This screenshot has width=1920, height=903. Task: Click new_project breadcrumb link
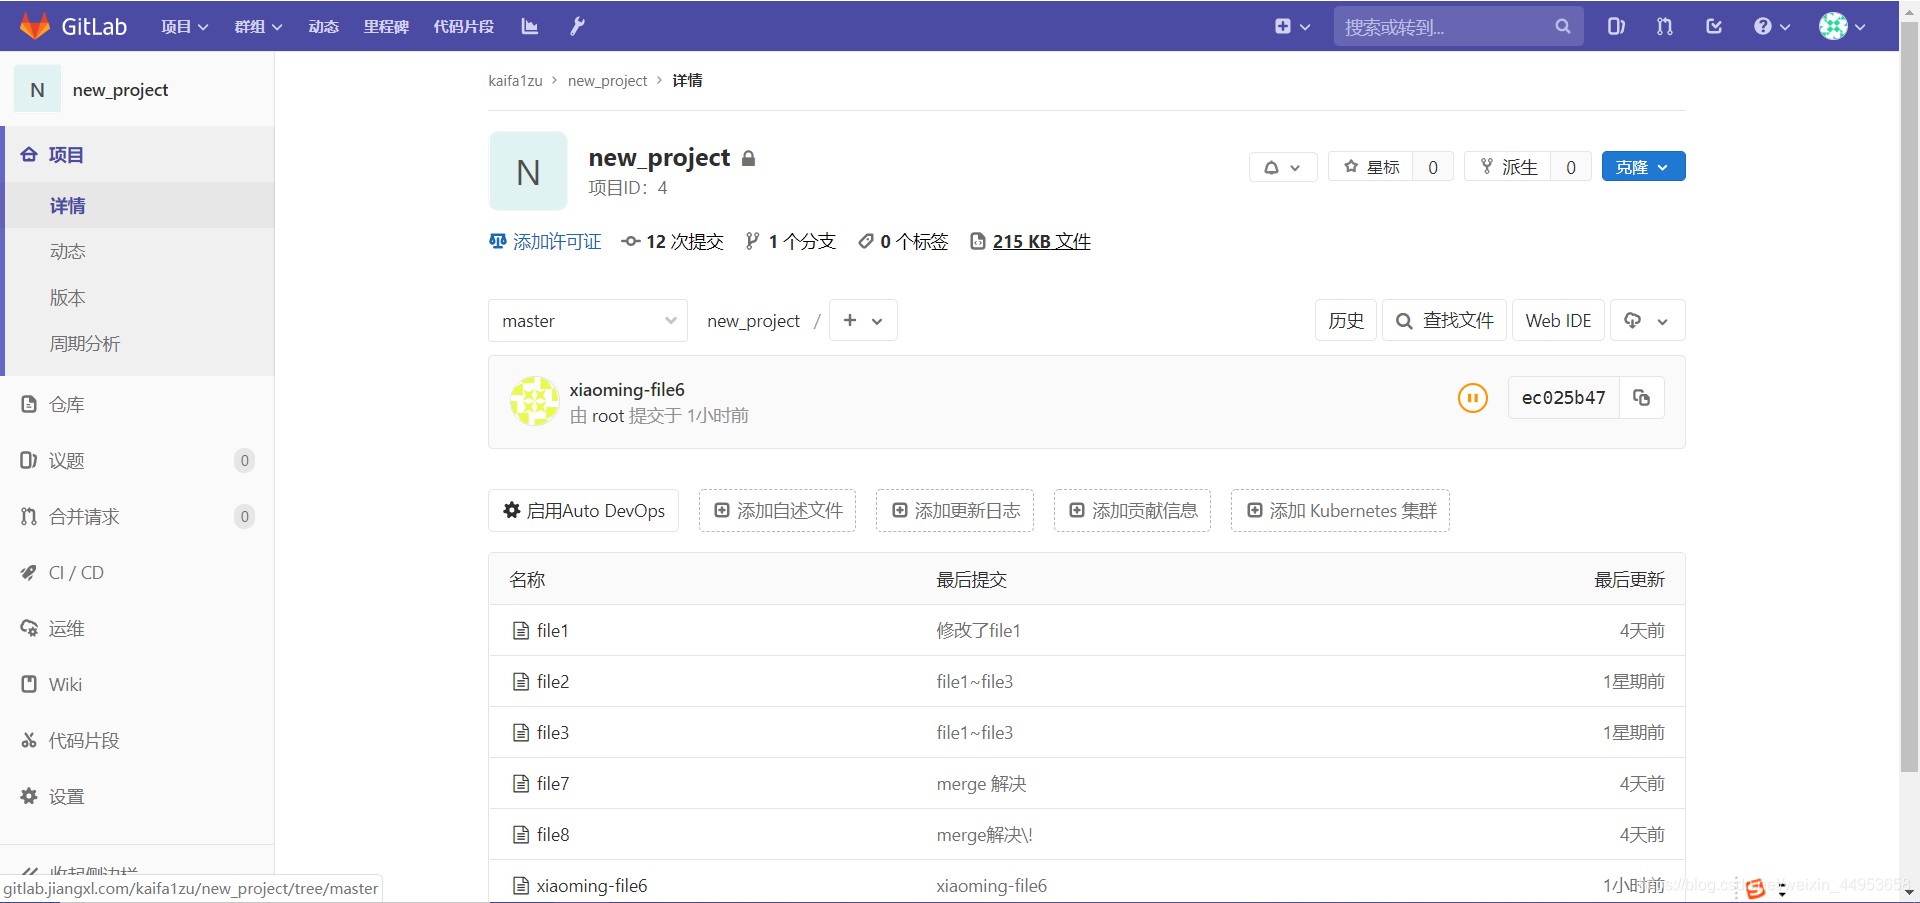pyautogui.click(x=607, y=81)
